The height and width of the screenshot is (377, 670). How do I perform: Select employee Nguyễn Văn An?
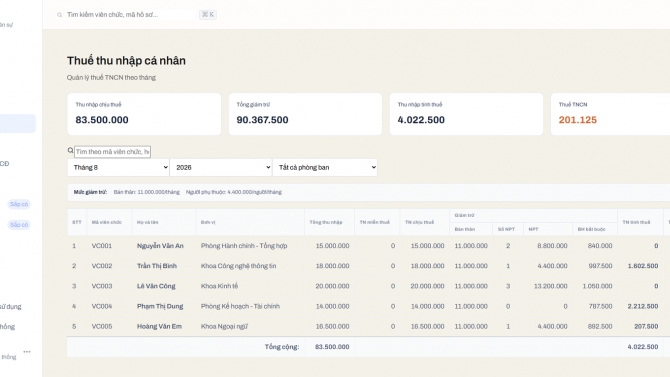(160, 246)
